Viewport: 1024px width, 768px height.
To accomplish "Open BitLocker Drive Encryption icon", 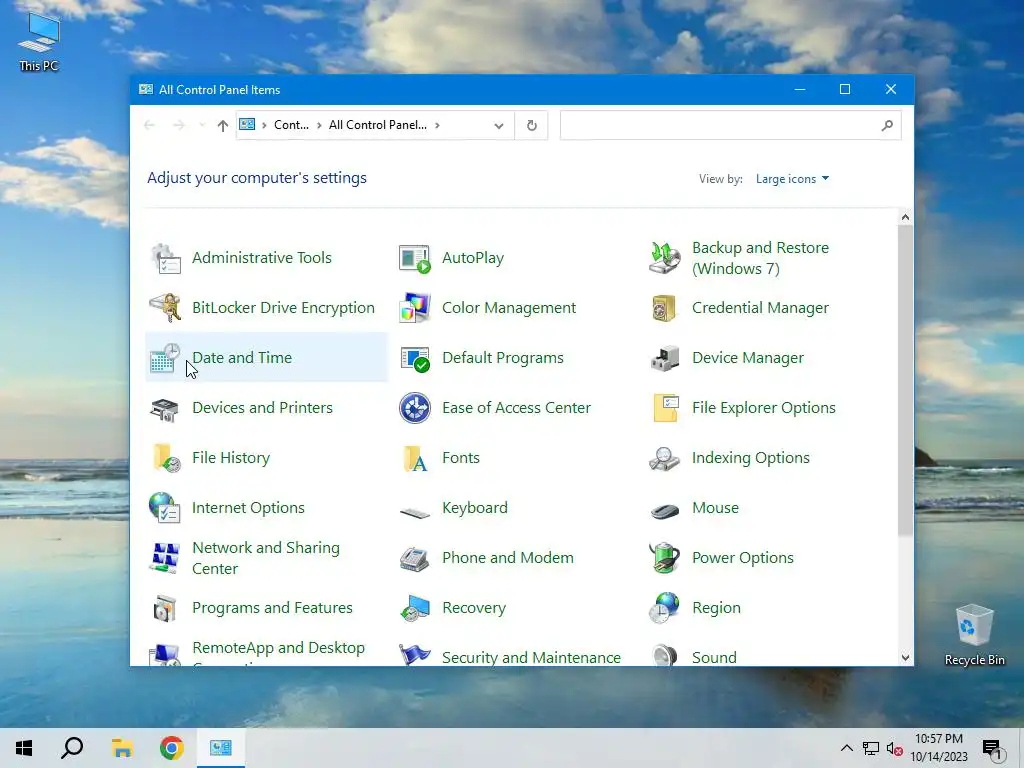I will coord(165,308).
